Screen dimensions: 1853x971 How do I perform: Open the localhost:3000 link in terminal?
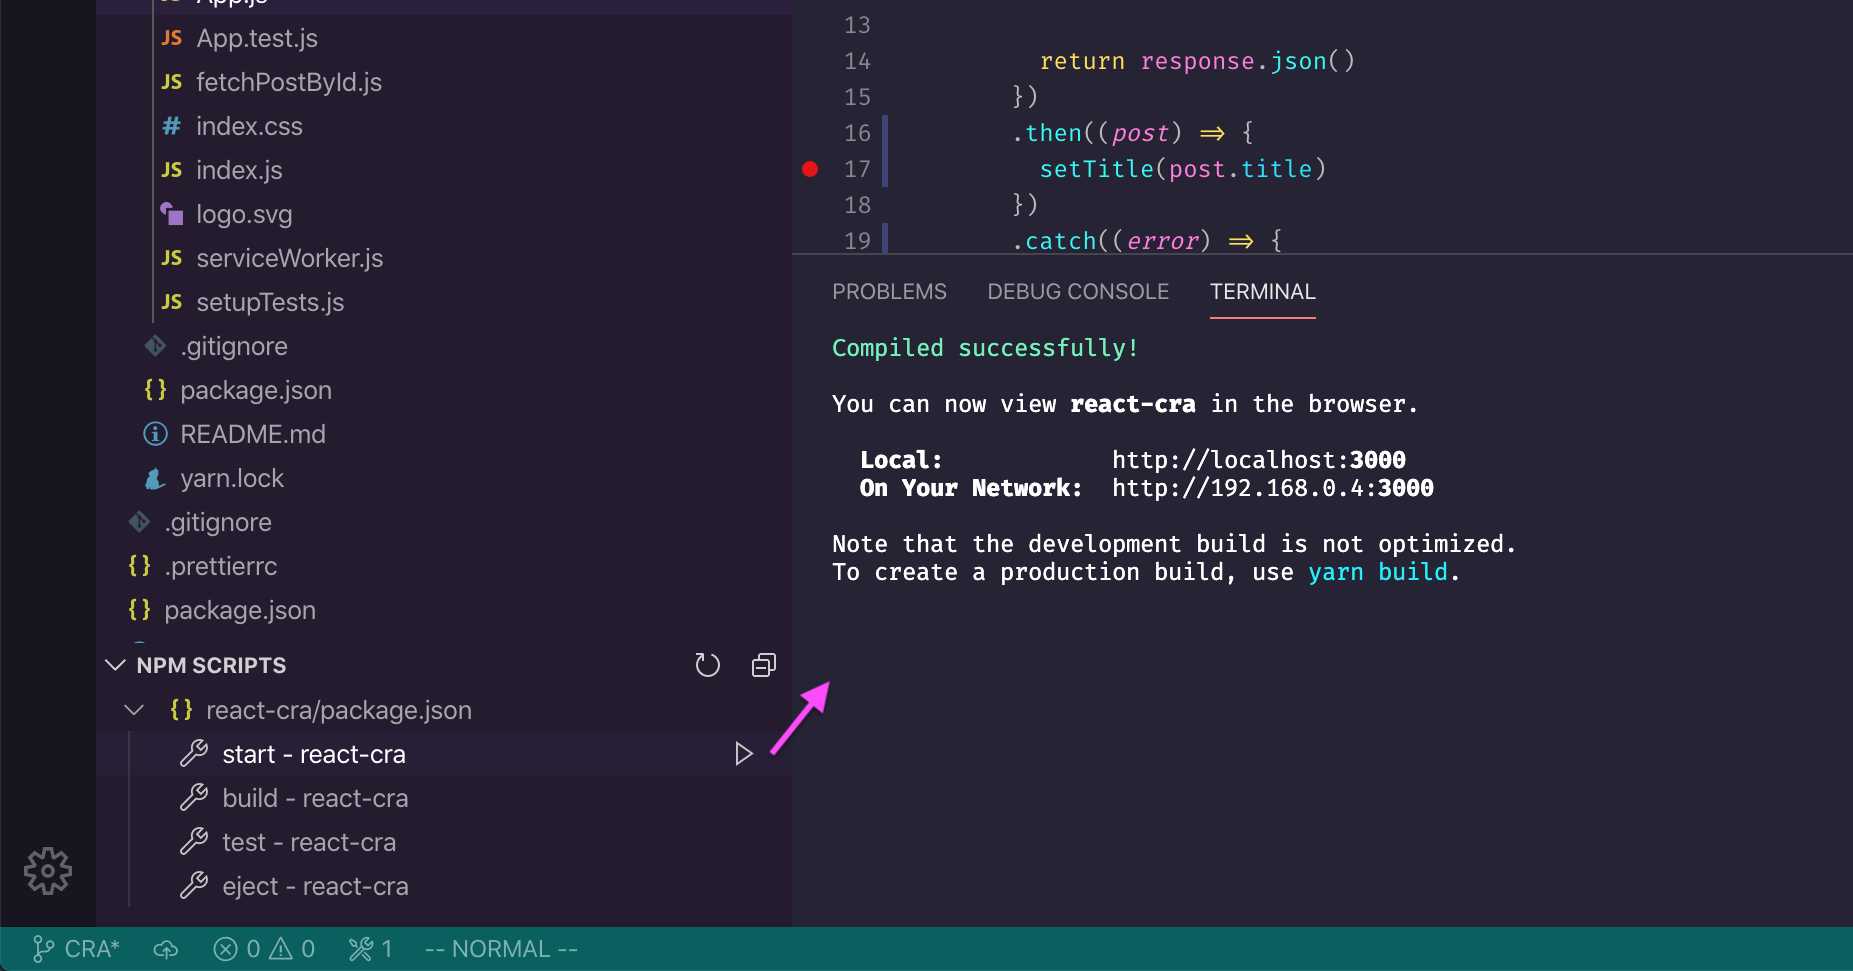1258,460
